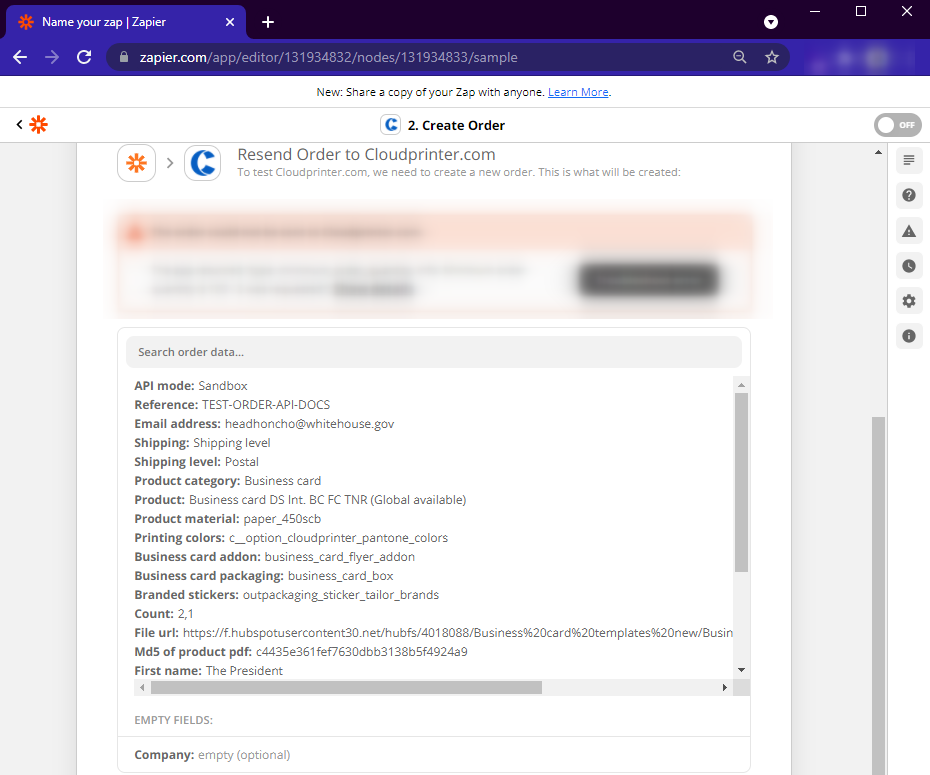Click the horizontal scroll left arrow
The image size is (930, 775).
pos(142,687)
